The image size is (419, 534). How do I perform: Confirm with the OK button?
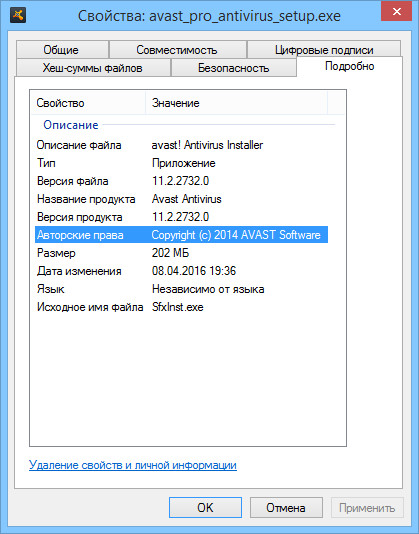tap(205, 508)
